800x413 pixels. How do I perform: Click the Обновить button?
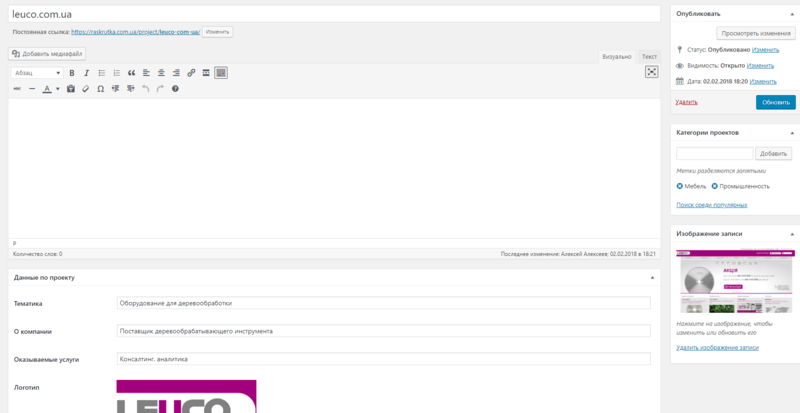click(776, 102)
